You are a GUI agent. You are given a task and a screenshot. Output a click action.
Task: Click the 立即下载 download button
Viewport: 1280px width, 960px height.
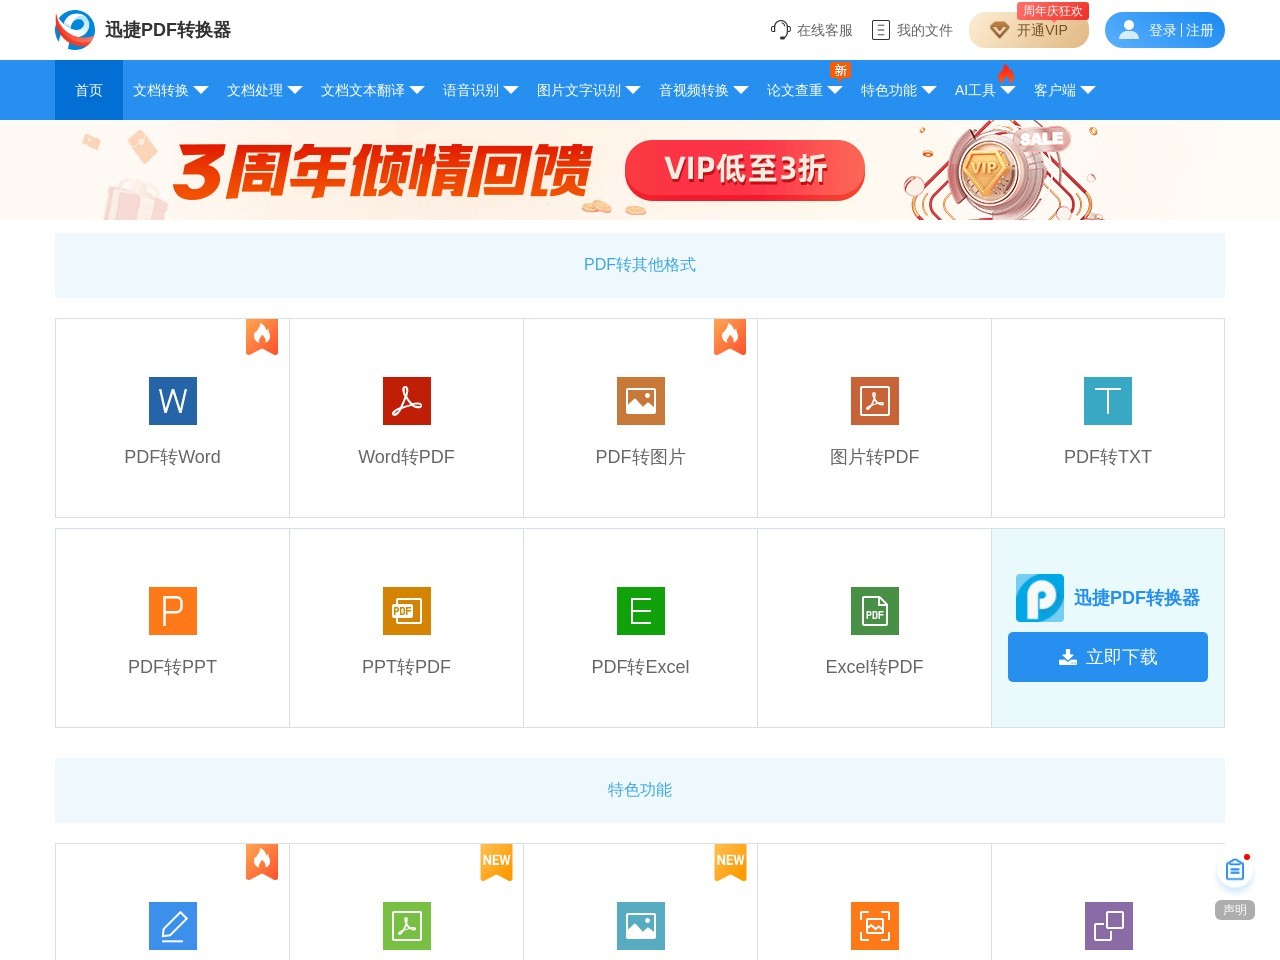click(x=1107, y=657)
